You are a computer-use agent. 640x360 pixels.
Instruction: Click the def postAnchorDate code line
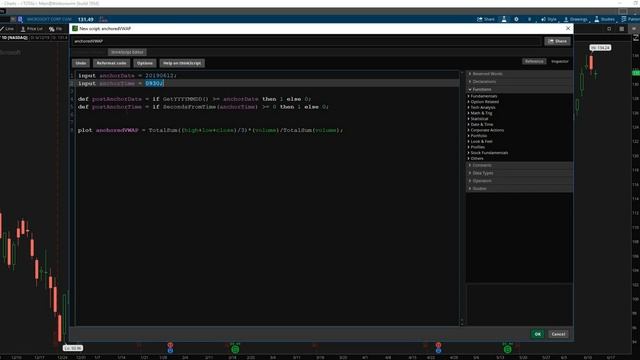(195, 99)
